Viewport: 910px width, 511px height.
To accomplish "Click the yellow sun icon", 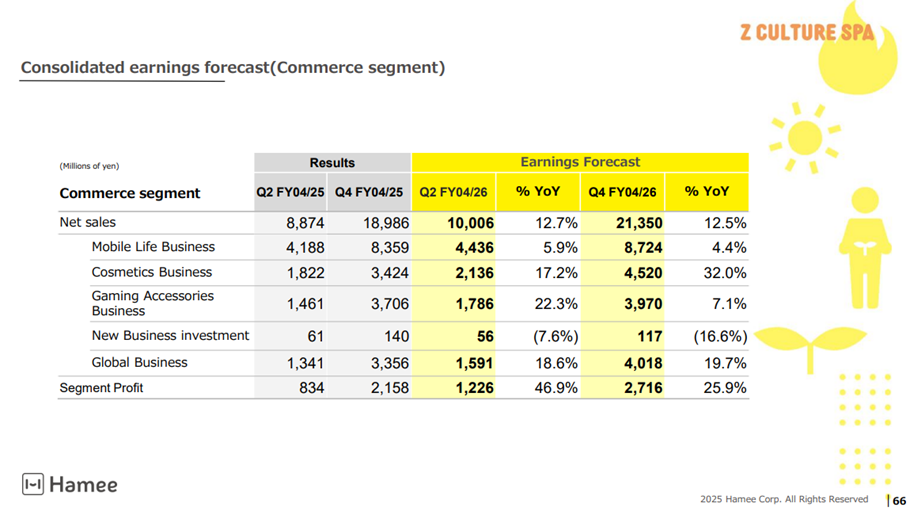I will pyautogui.click(x=803, y=138).
